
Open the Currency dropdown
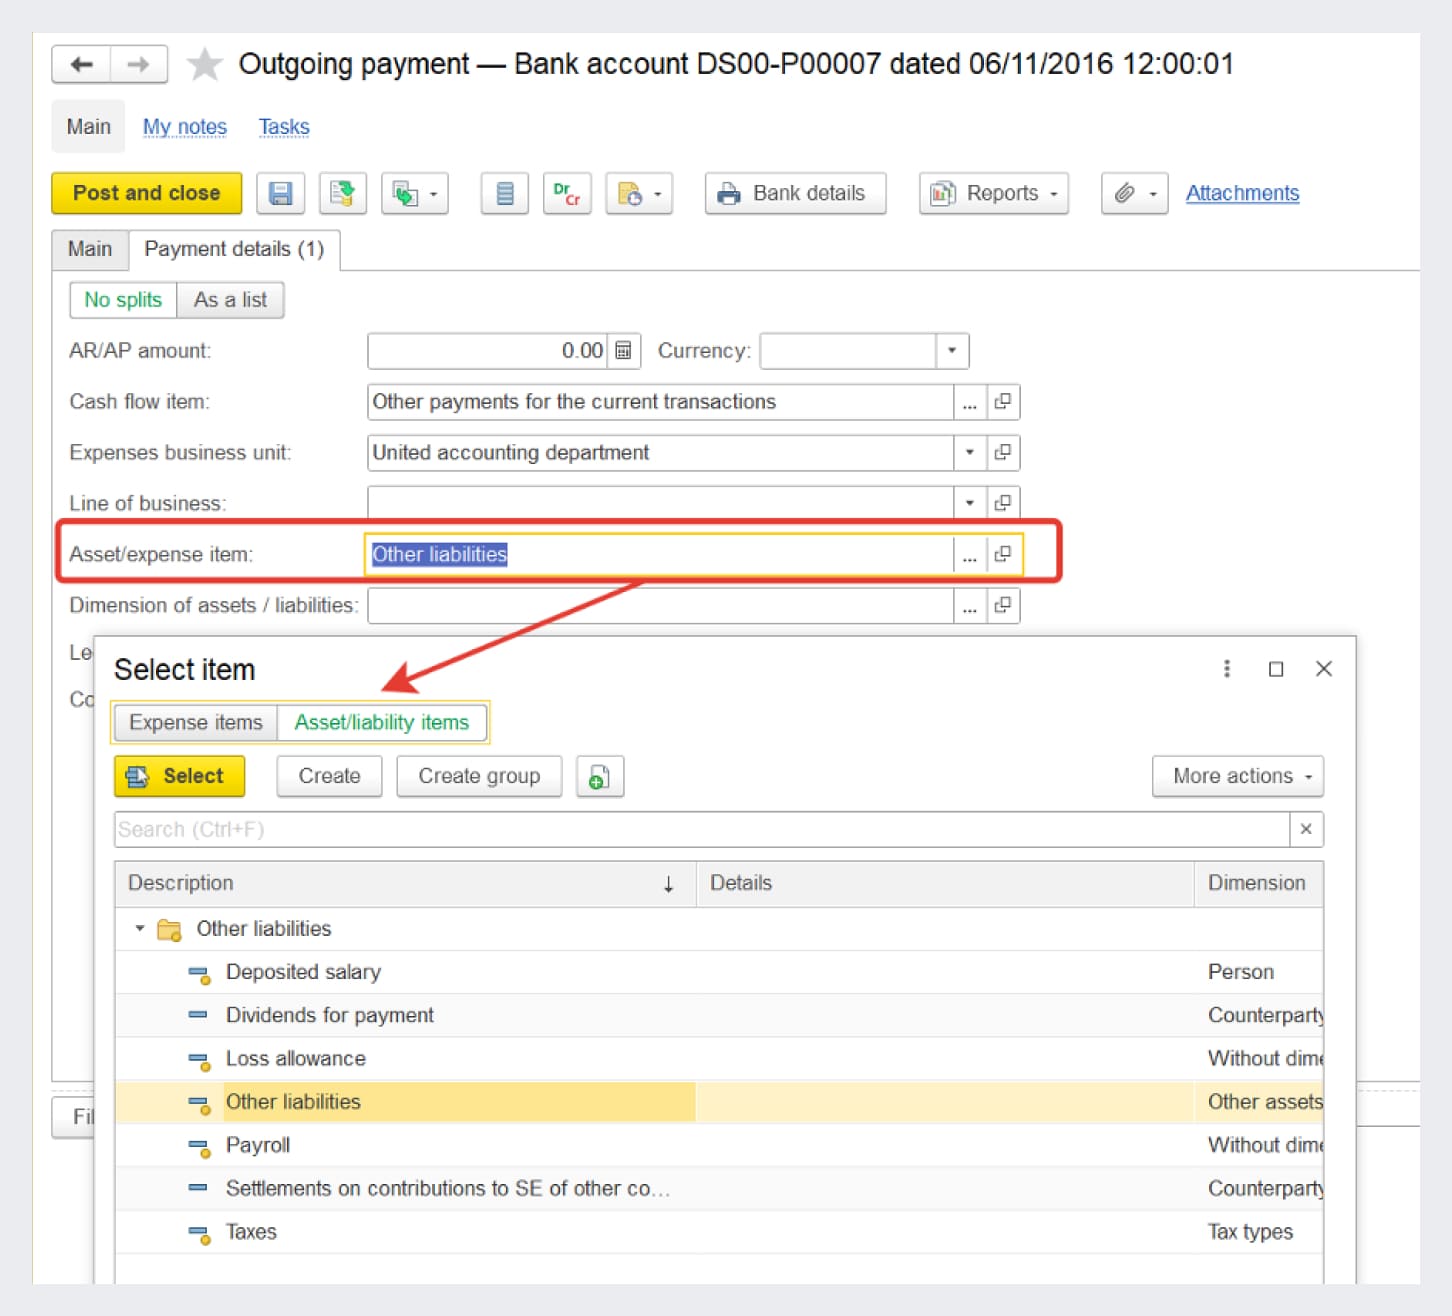click(x=951, y=351)
